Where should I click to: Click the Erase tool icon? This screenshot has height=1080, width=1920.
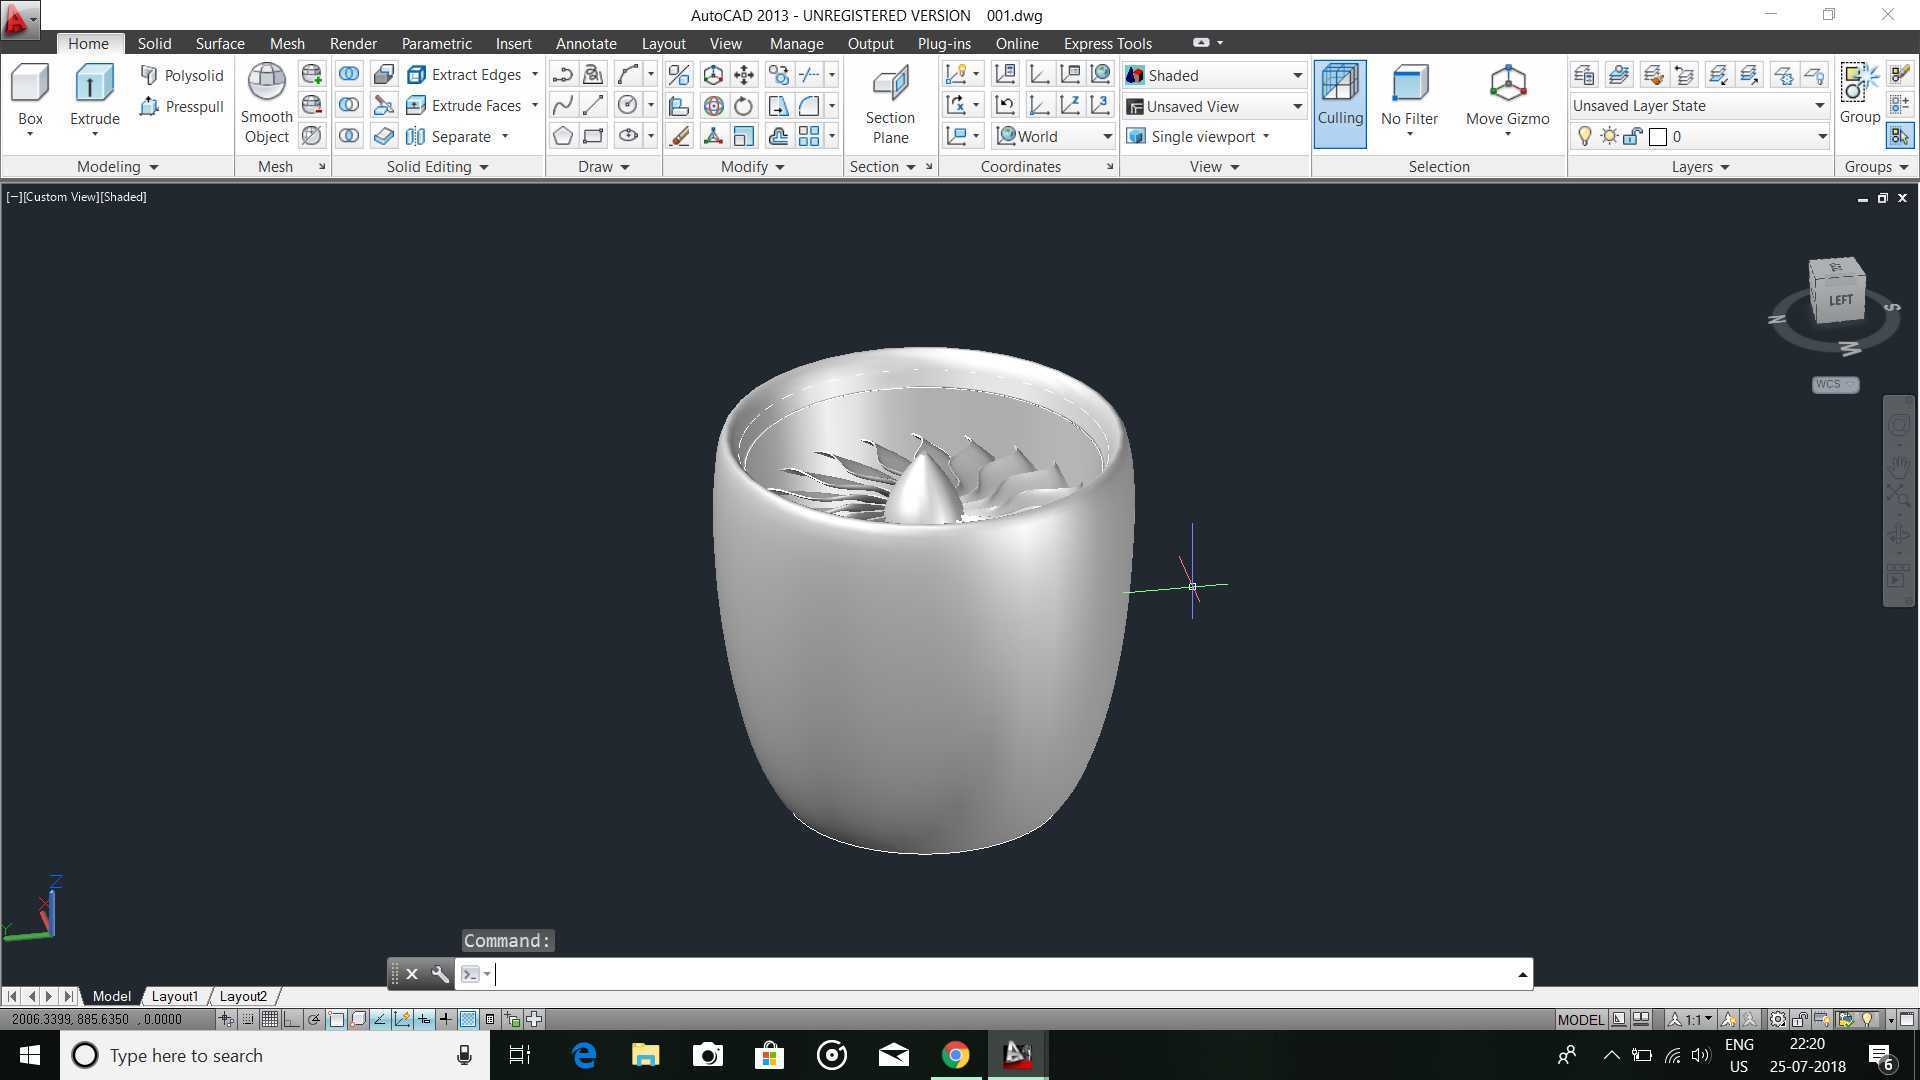click(679, 136)
